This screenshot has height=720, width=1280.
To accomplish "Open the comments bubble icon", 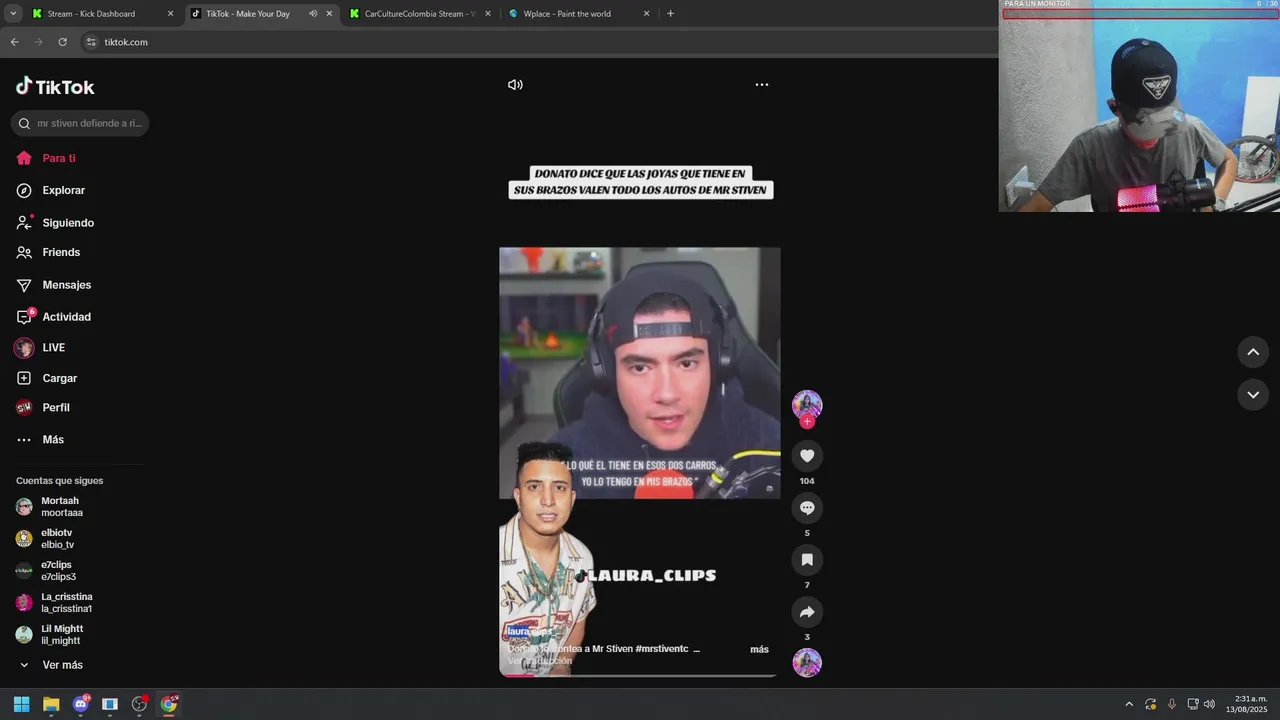I will click(x=807, y=508).
